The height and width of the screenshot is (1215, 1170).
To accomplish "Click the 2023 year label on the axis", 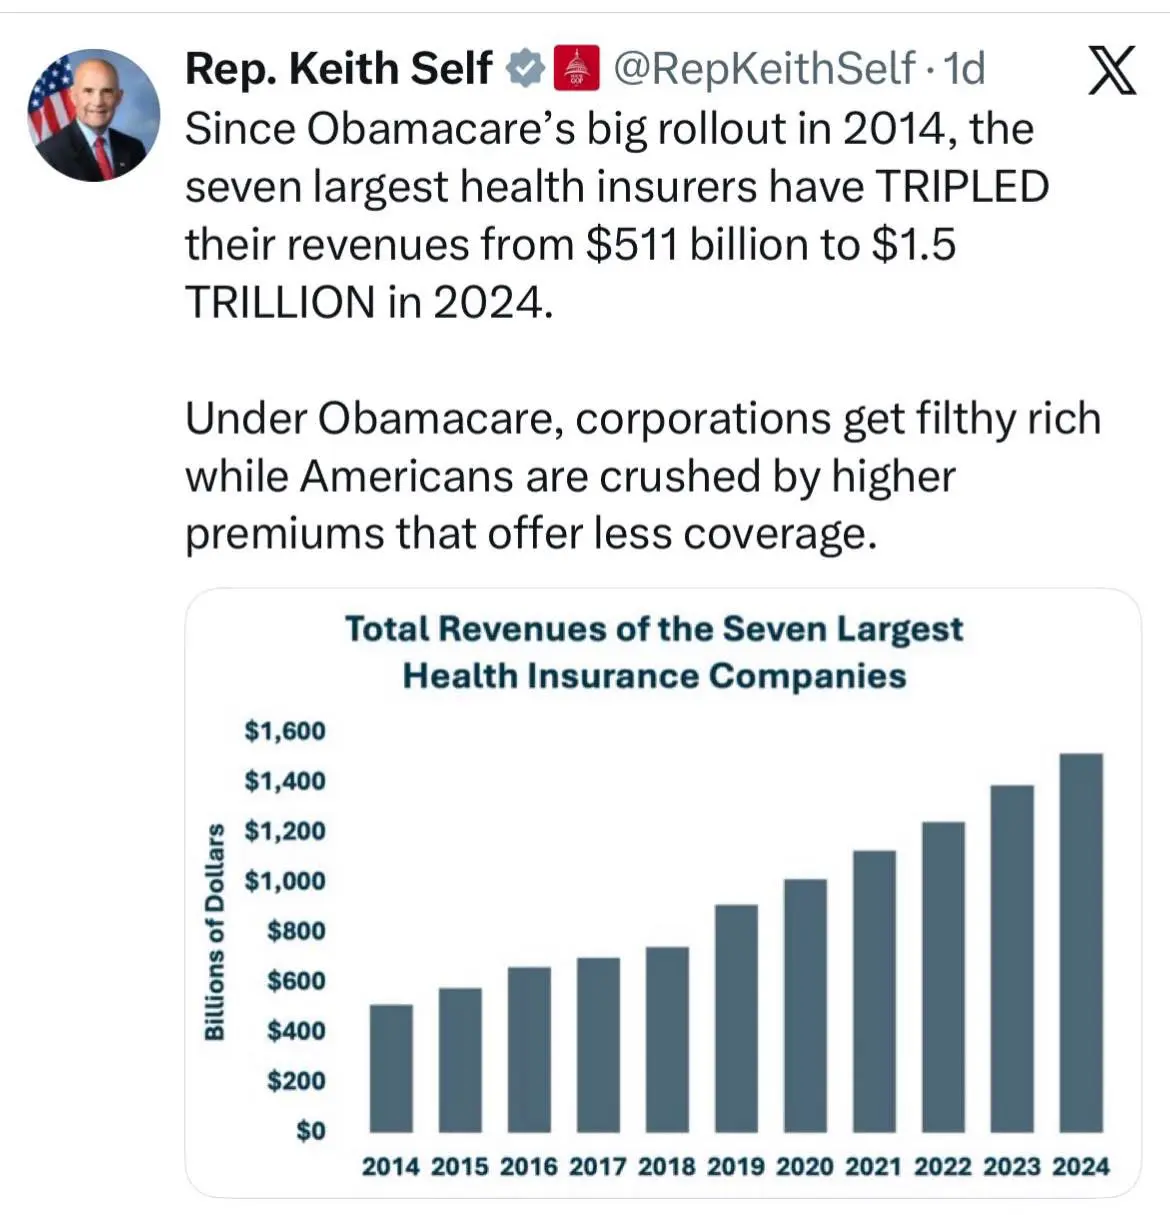I will pyautogui.click(x=1012, y=1167).
